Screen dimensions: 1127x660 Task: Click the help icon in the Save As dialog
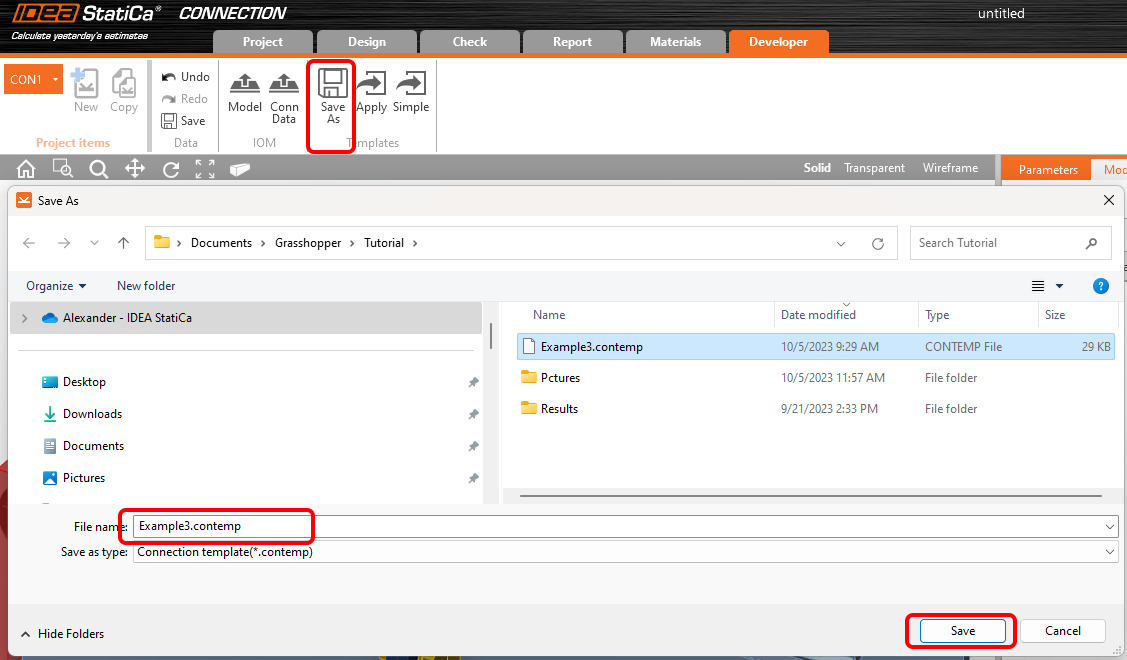[1100, 286]
